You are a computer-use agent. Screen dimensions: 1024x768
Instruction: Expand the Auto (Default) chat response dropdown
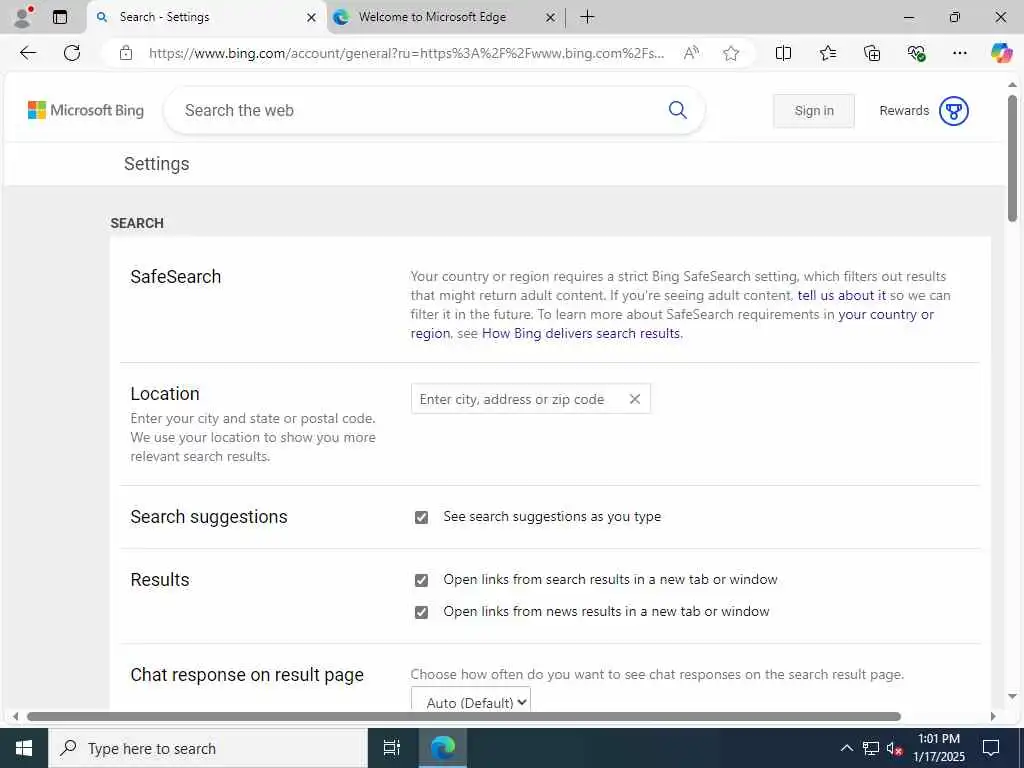tap(470, 702)
